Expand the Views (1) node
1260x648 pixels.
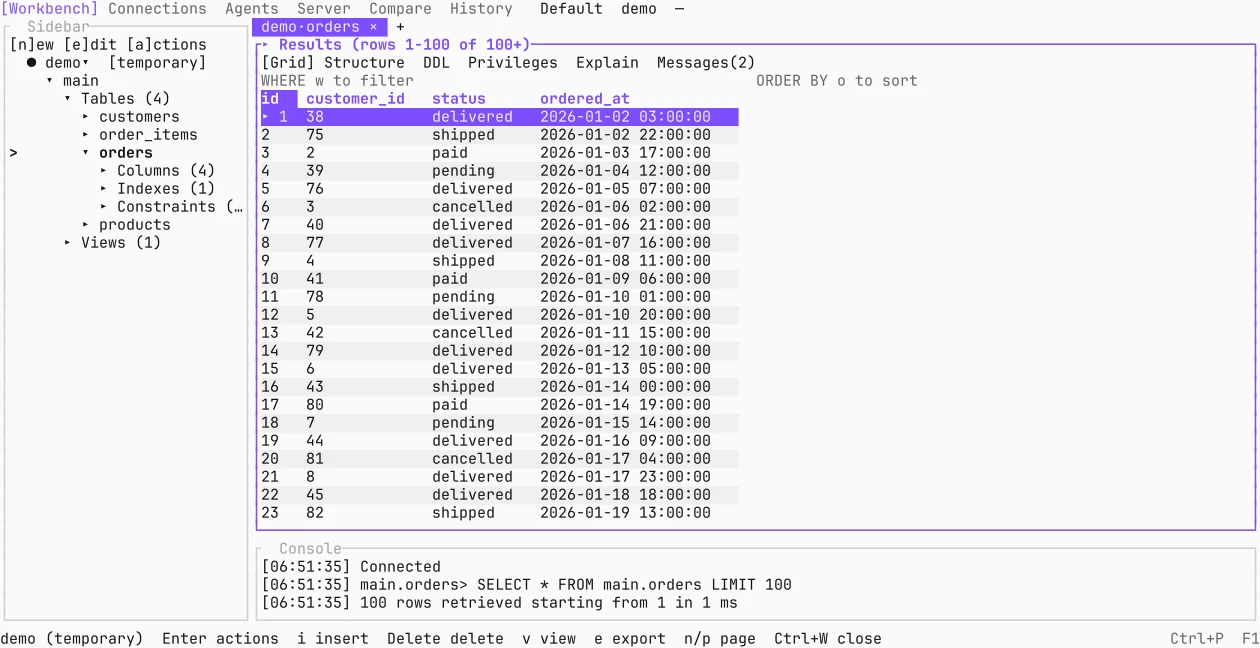pos(68,243)
